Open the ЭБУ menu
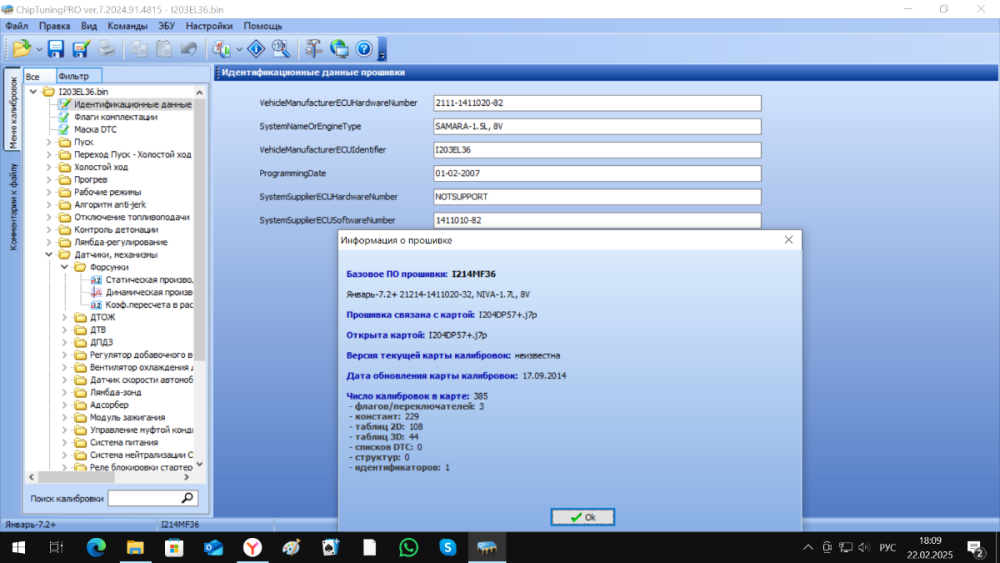 (166, 26)
